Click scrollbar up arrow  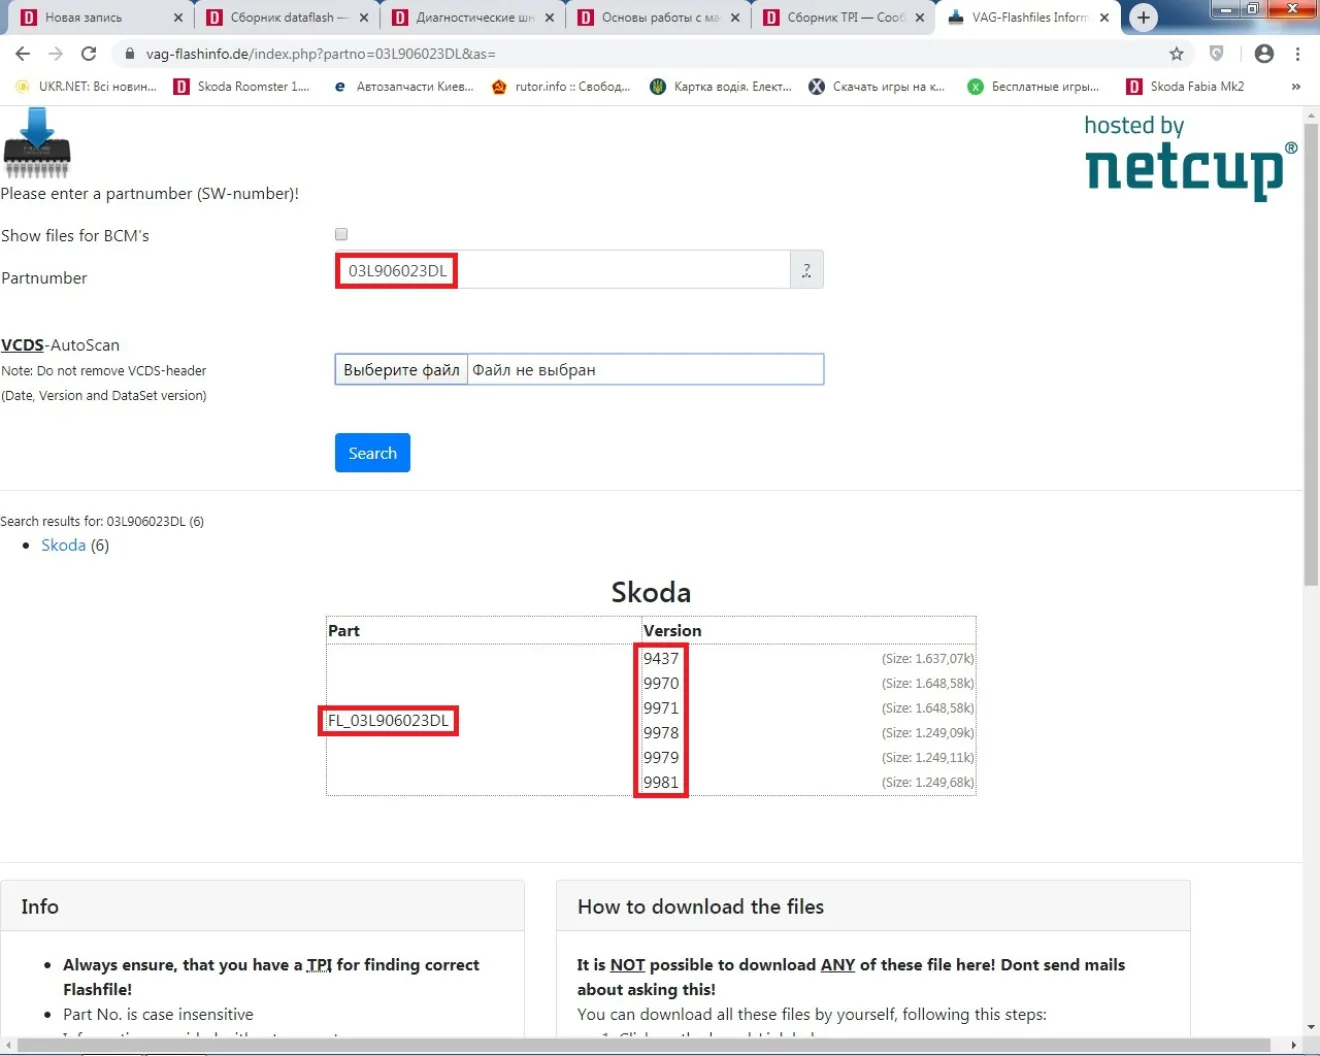click(1311, 115)
